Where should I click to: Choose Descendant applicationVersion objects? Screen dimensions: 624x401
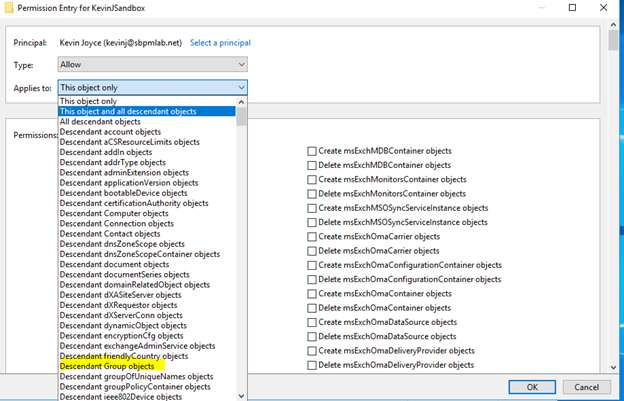click(x=147, y=183)
